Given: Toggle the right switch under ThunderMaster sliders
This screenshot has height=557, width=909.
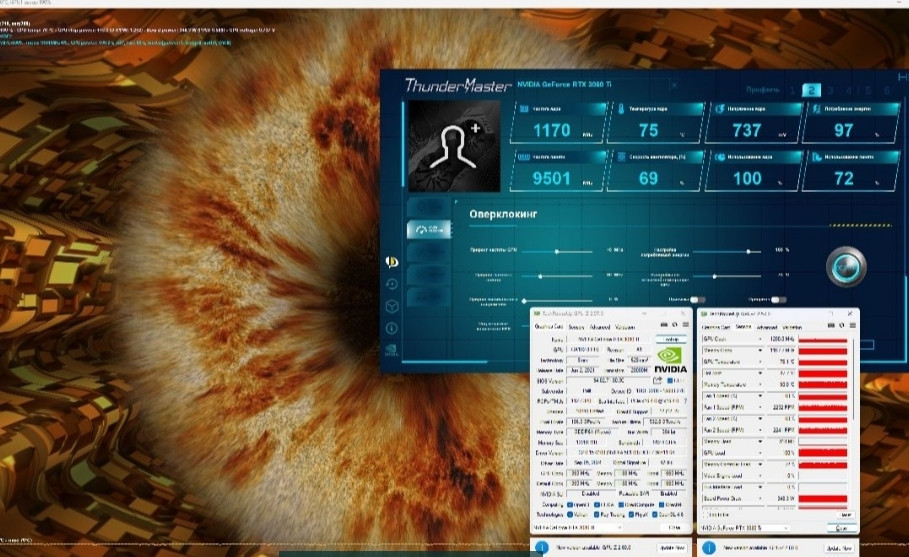Looking at the screenshot, I should pyautogui.click(x=779, y=300).
